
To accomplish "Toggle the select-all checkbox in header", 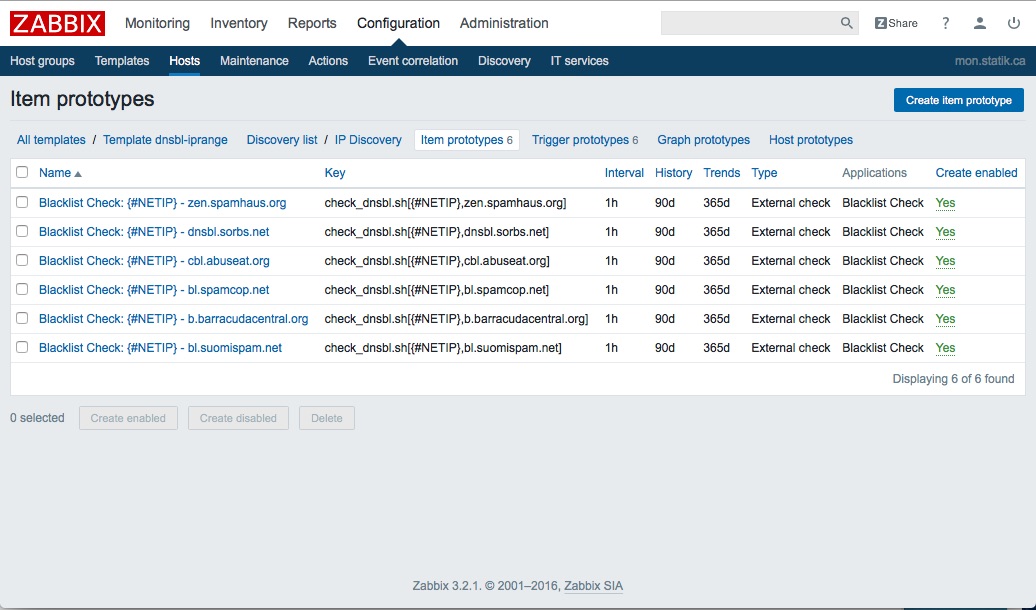I will click(22, 173).
